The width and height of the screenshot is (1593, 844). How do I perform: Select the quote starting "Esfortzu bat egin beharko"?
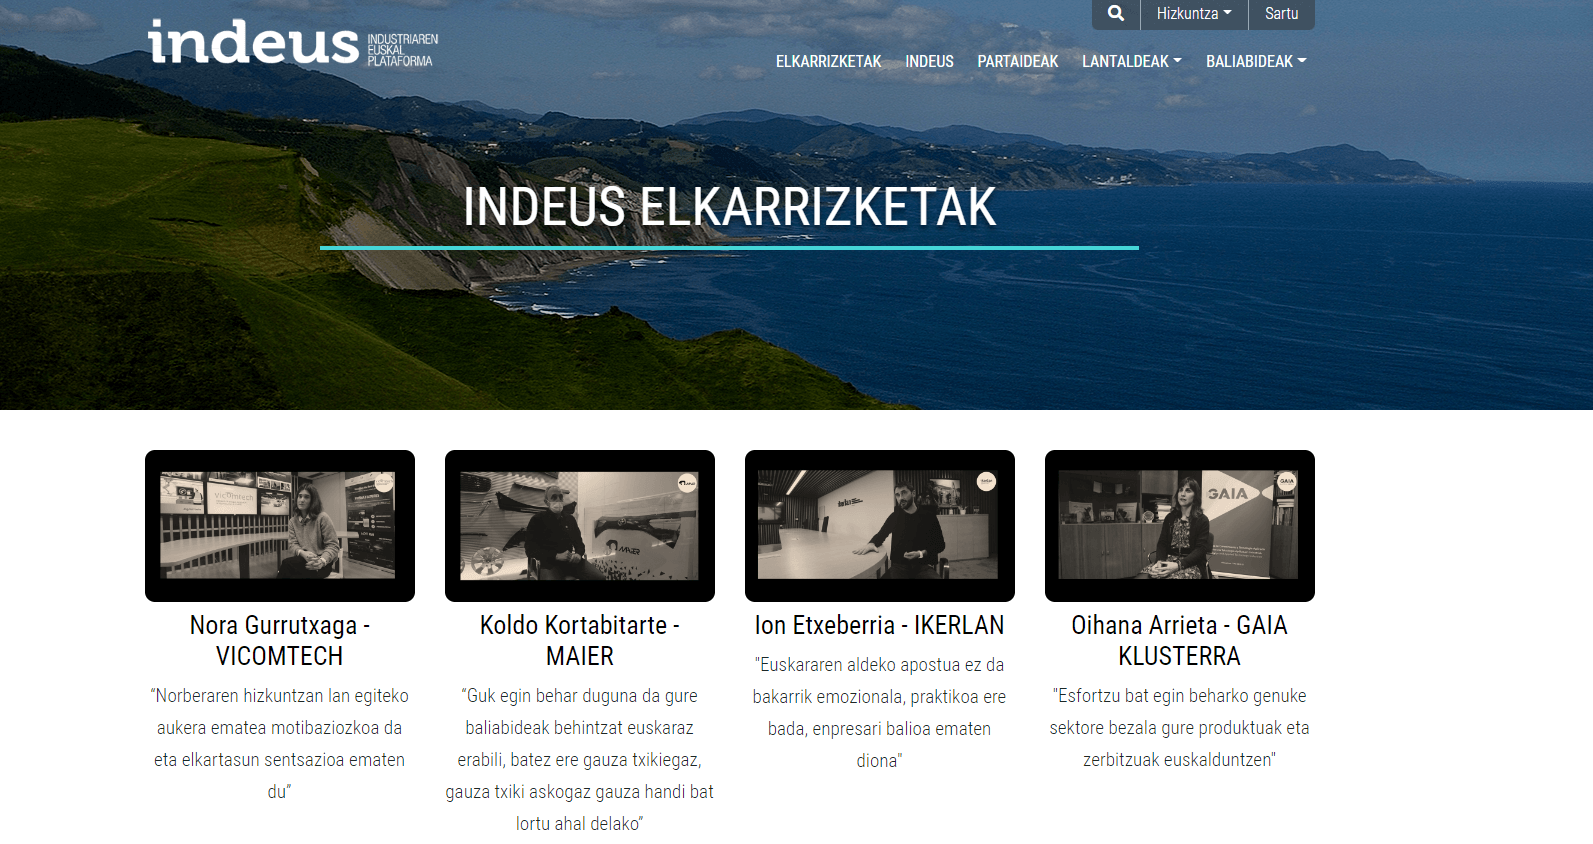(x=1180, y=727)
